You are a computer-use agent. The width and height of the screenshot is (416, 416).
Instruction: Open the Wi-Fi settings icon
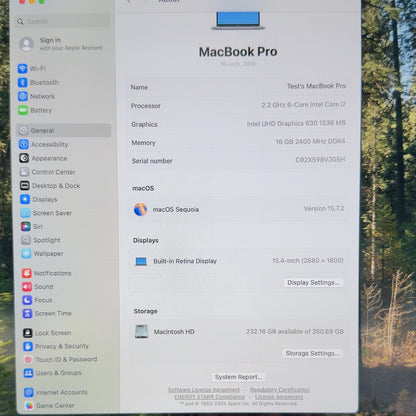22,69
